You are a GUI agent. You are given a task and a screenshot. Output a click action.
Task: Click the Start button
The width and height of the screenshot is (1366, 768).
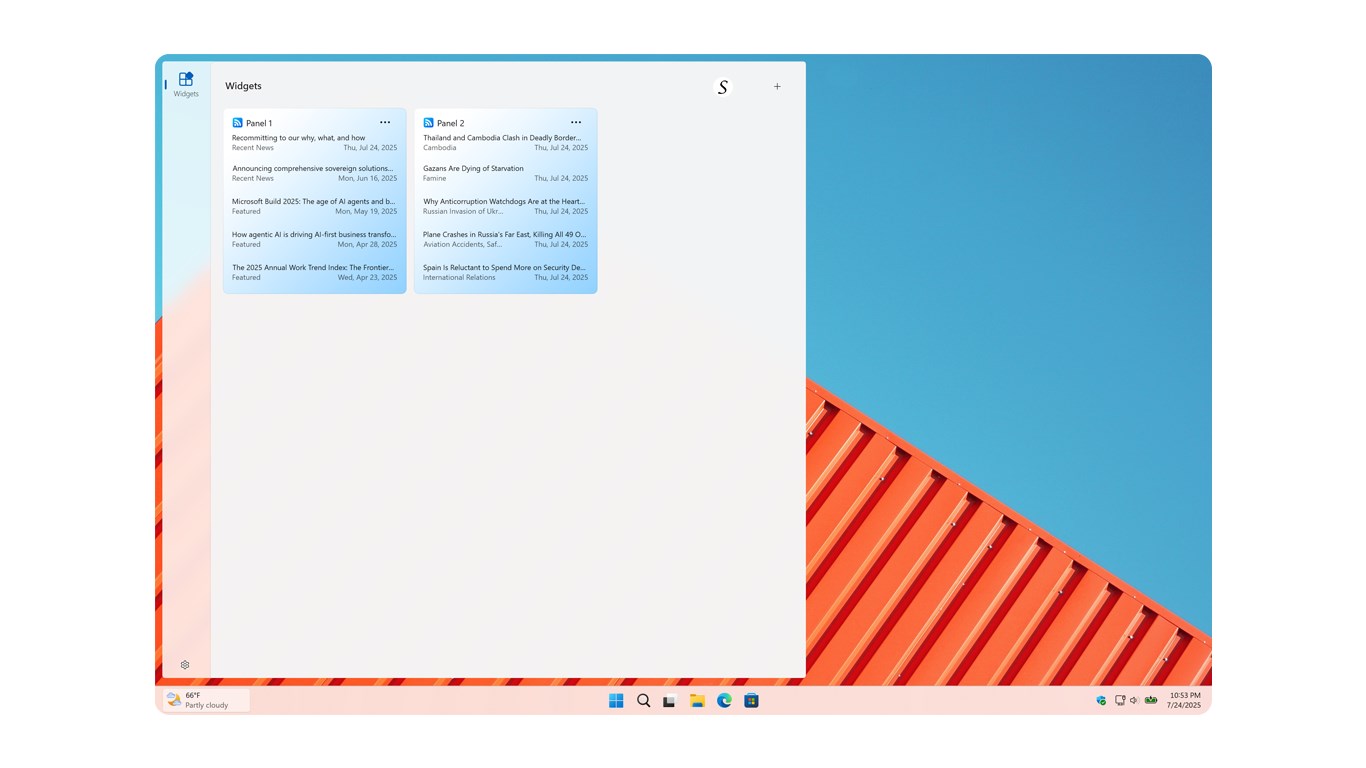click(x=616, y=700)
